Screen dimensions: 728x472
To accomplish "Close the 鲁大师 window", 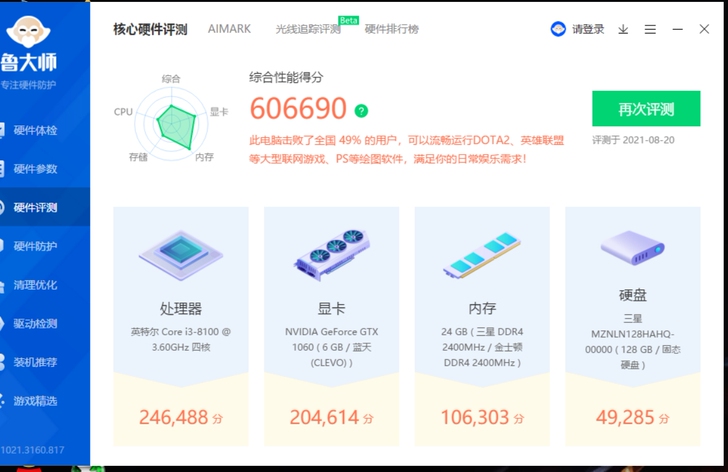I will coord(704,29).
